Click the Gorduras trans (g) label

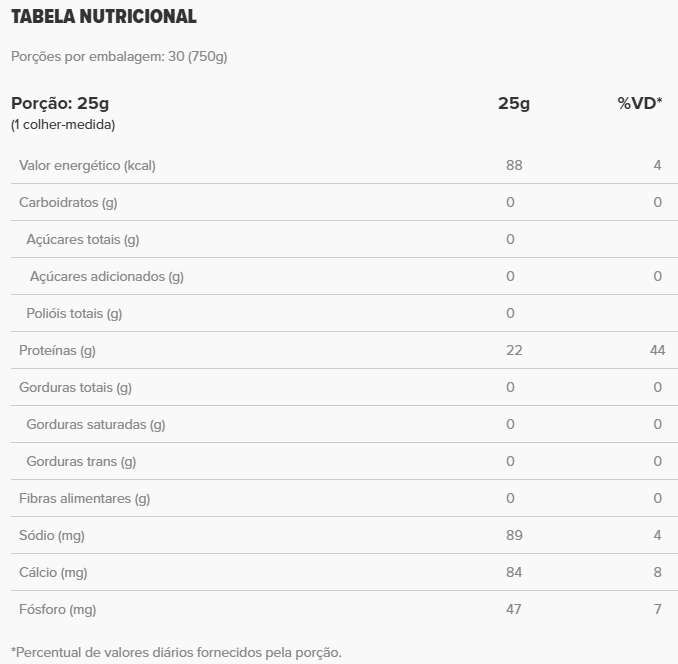point(81,461)
